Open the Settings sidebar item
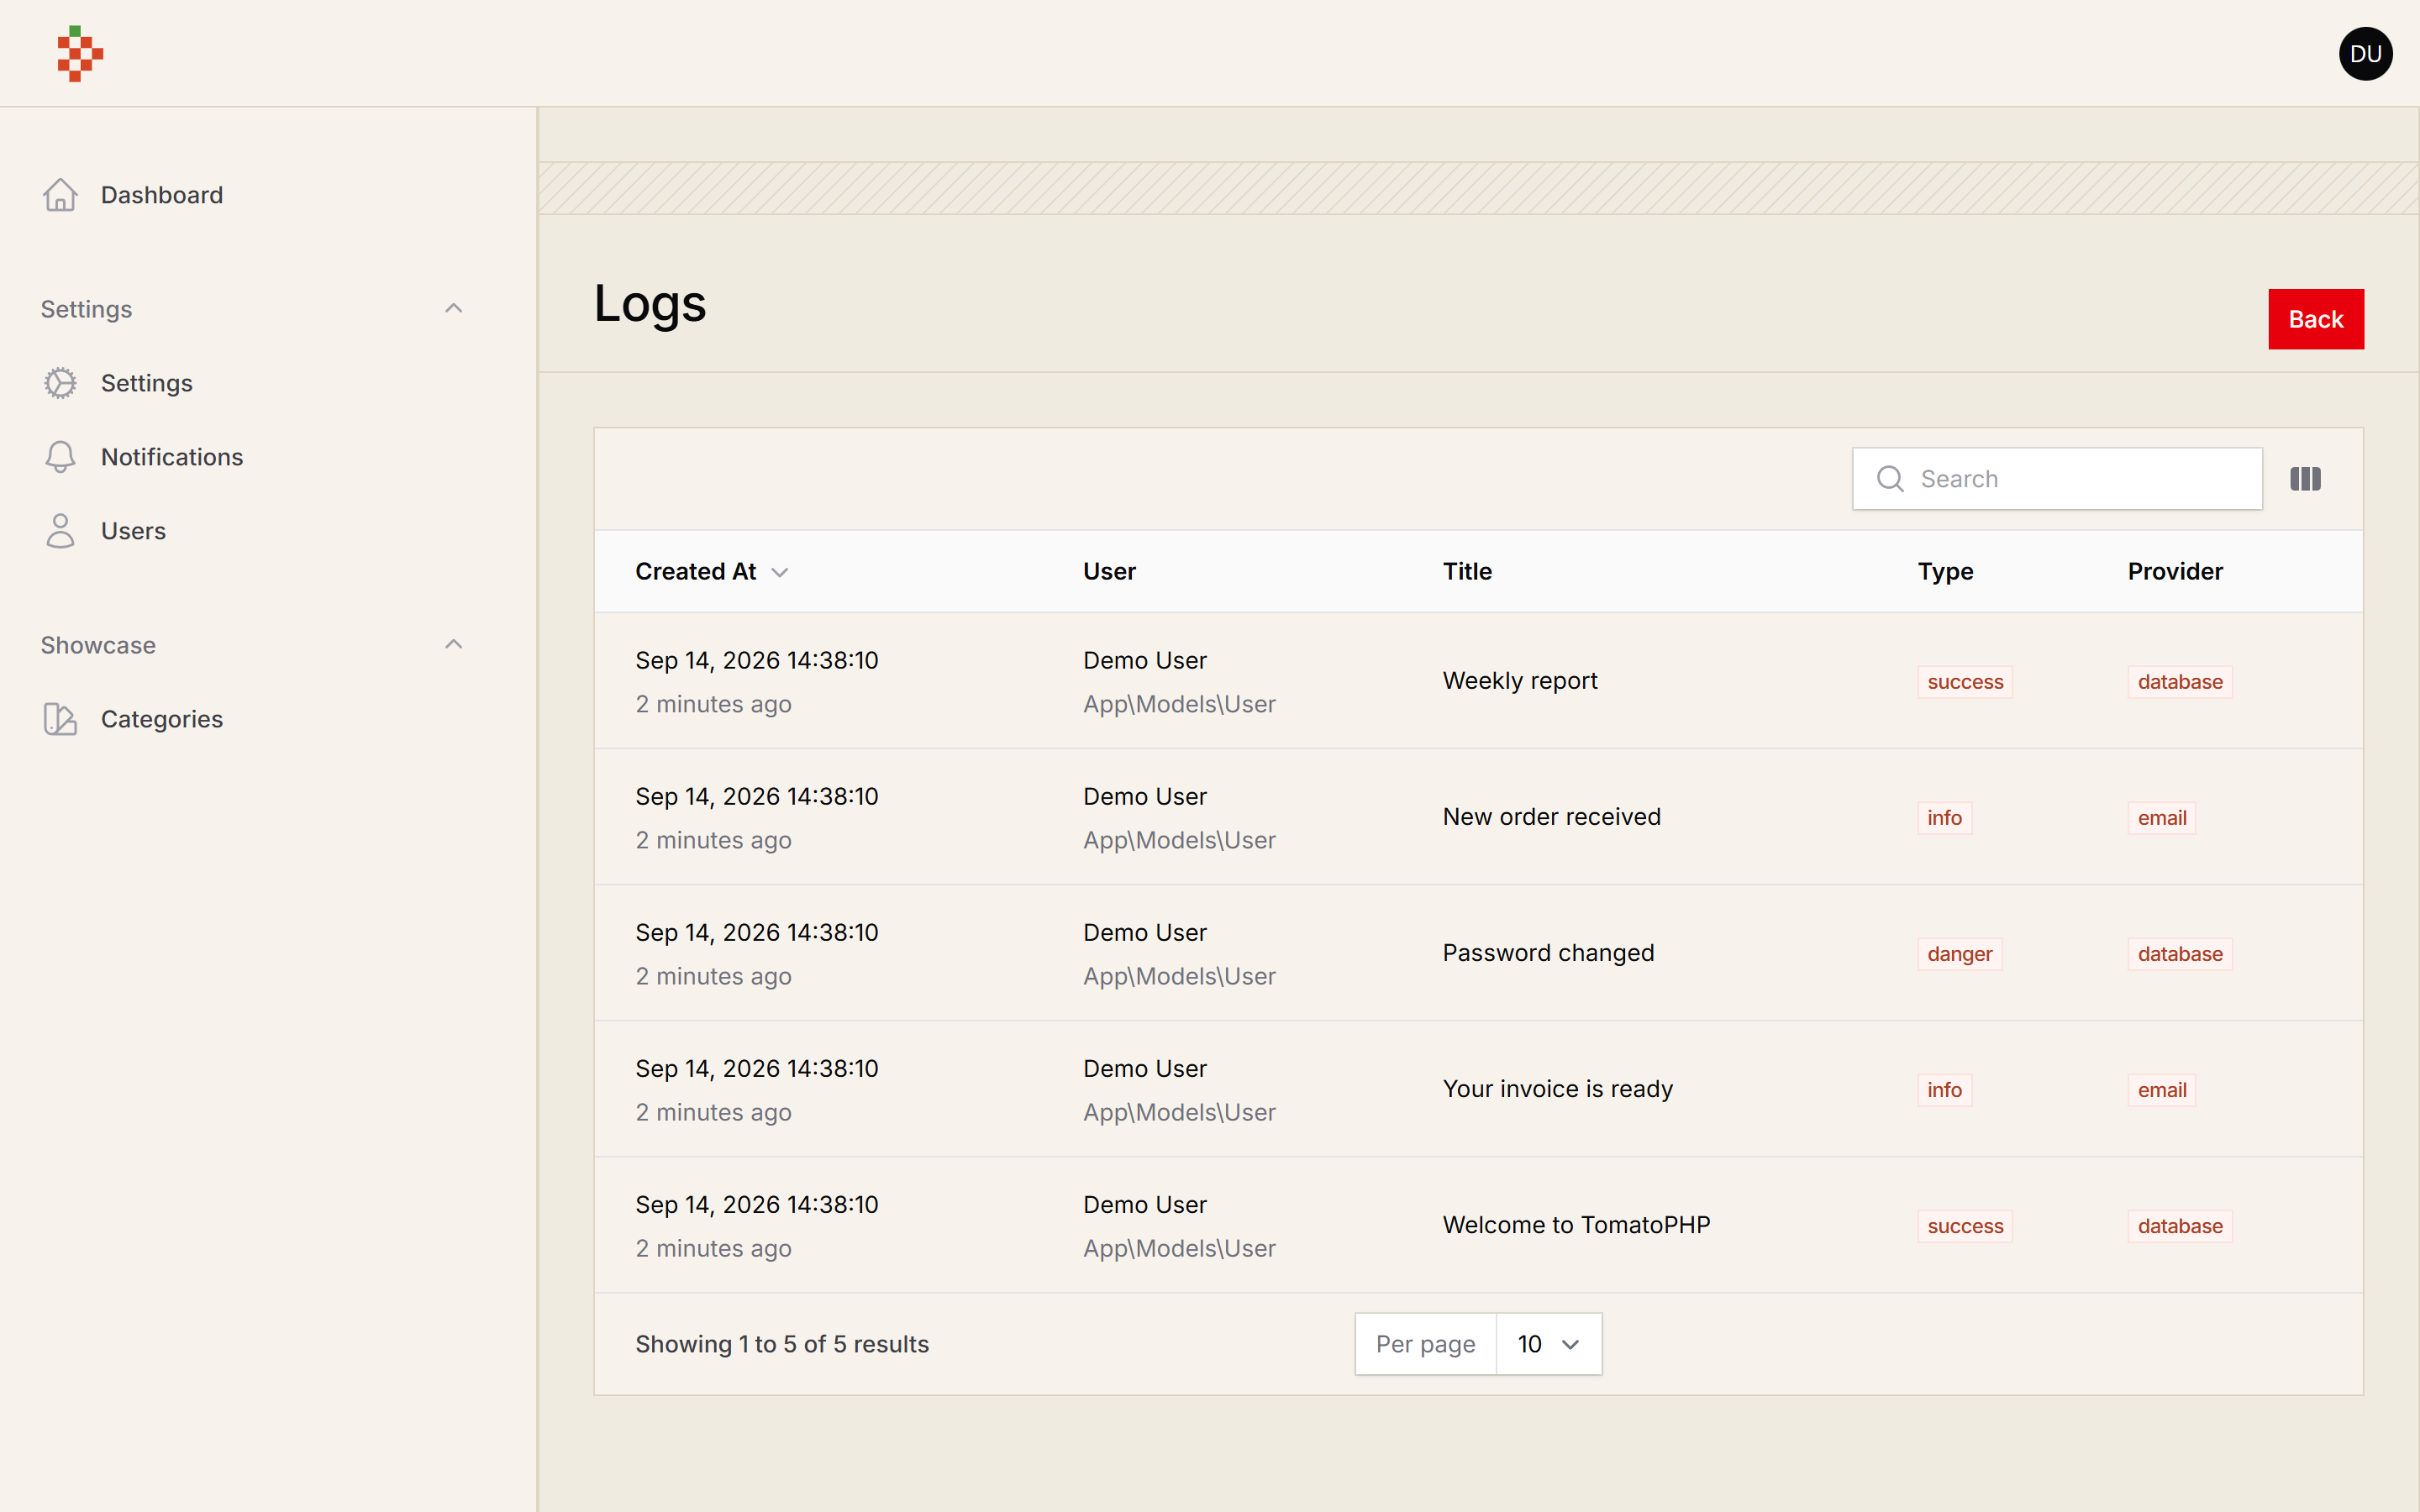2420x1512 pixels. point(146,383)
